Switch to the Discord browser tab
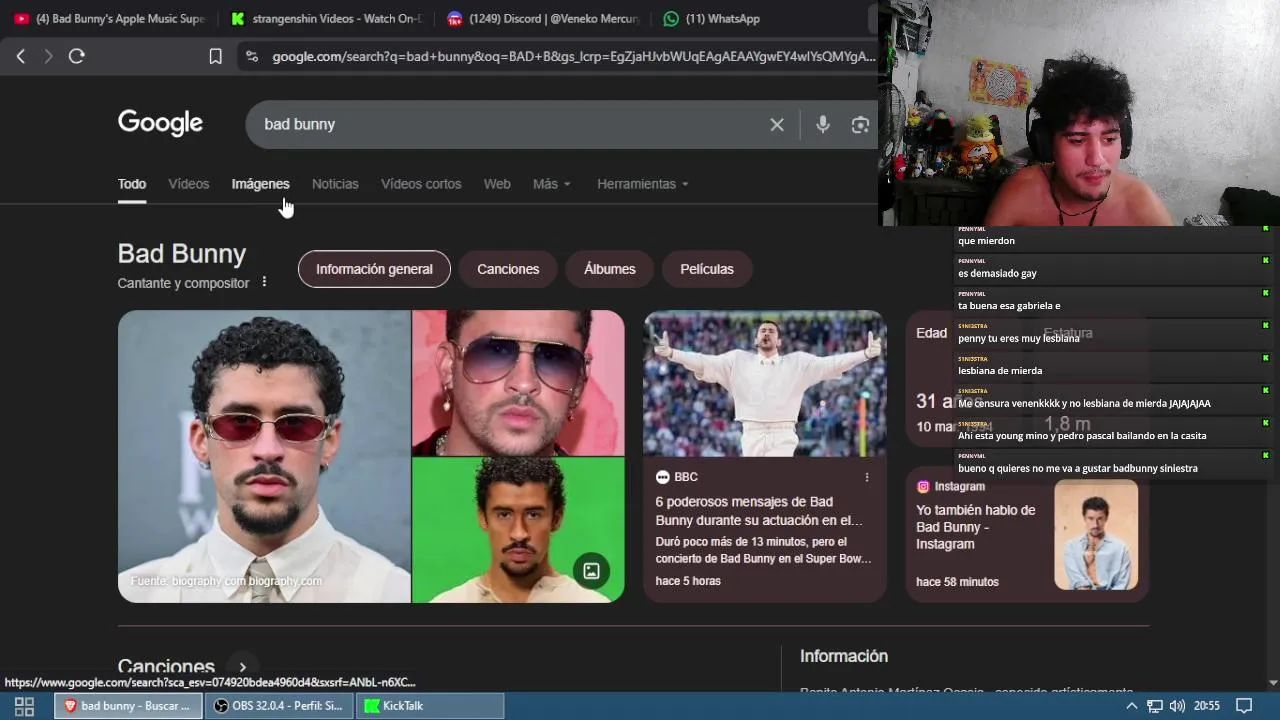The height and width of the screenshot is (720, 1280). coord(544,18)
